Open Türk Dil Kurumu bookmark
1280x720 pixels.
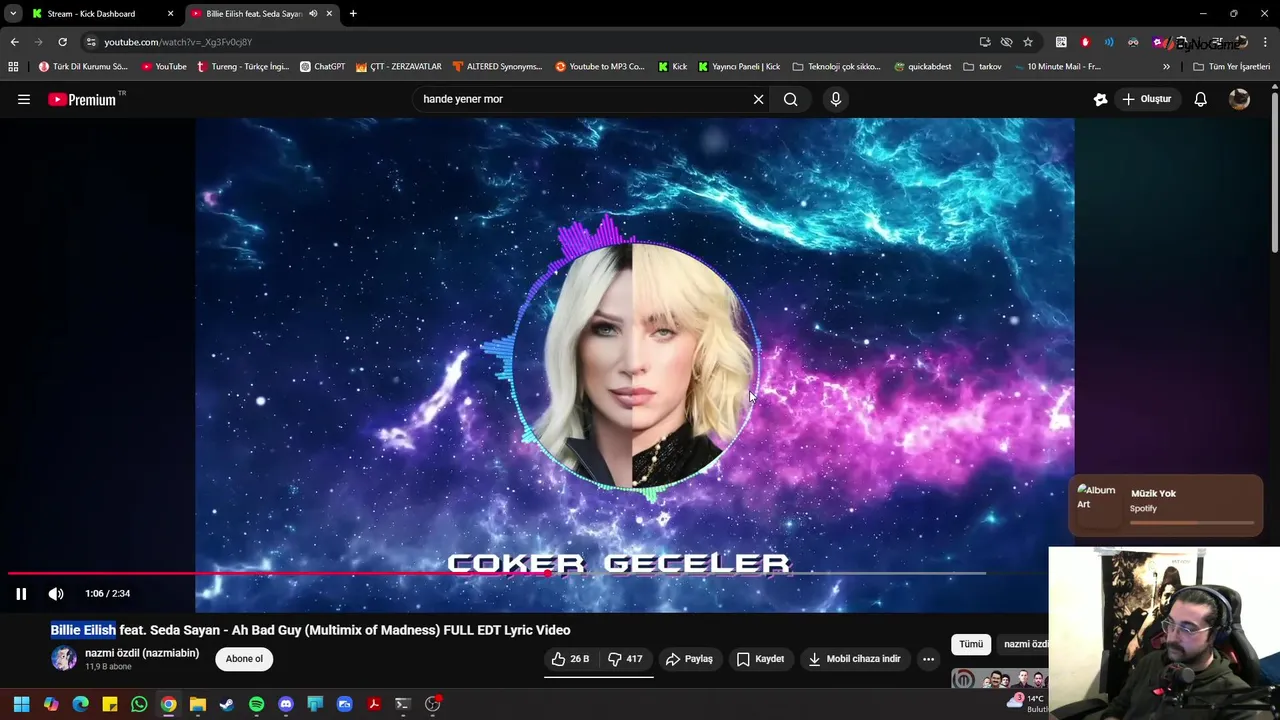point(83,67)
